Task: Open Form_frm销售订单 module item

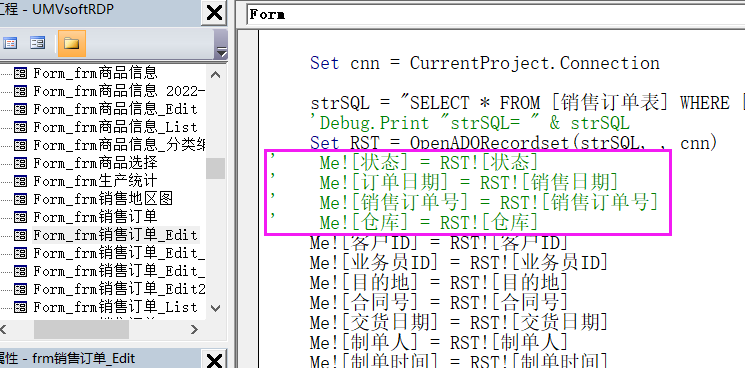Action: 95,217
